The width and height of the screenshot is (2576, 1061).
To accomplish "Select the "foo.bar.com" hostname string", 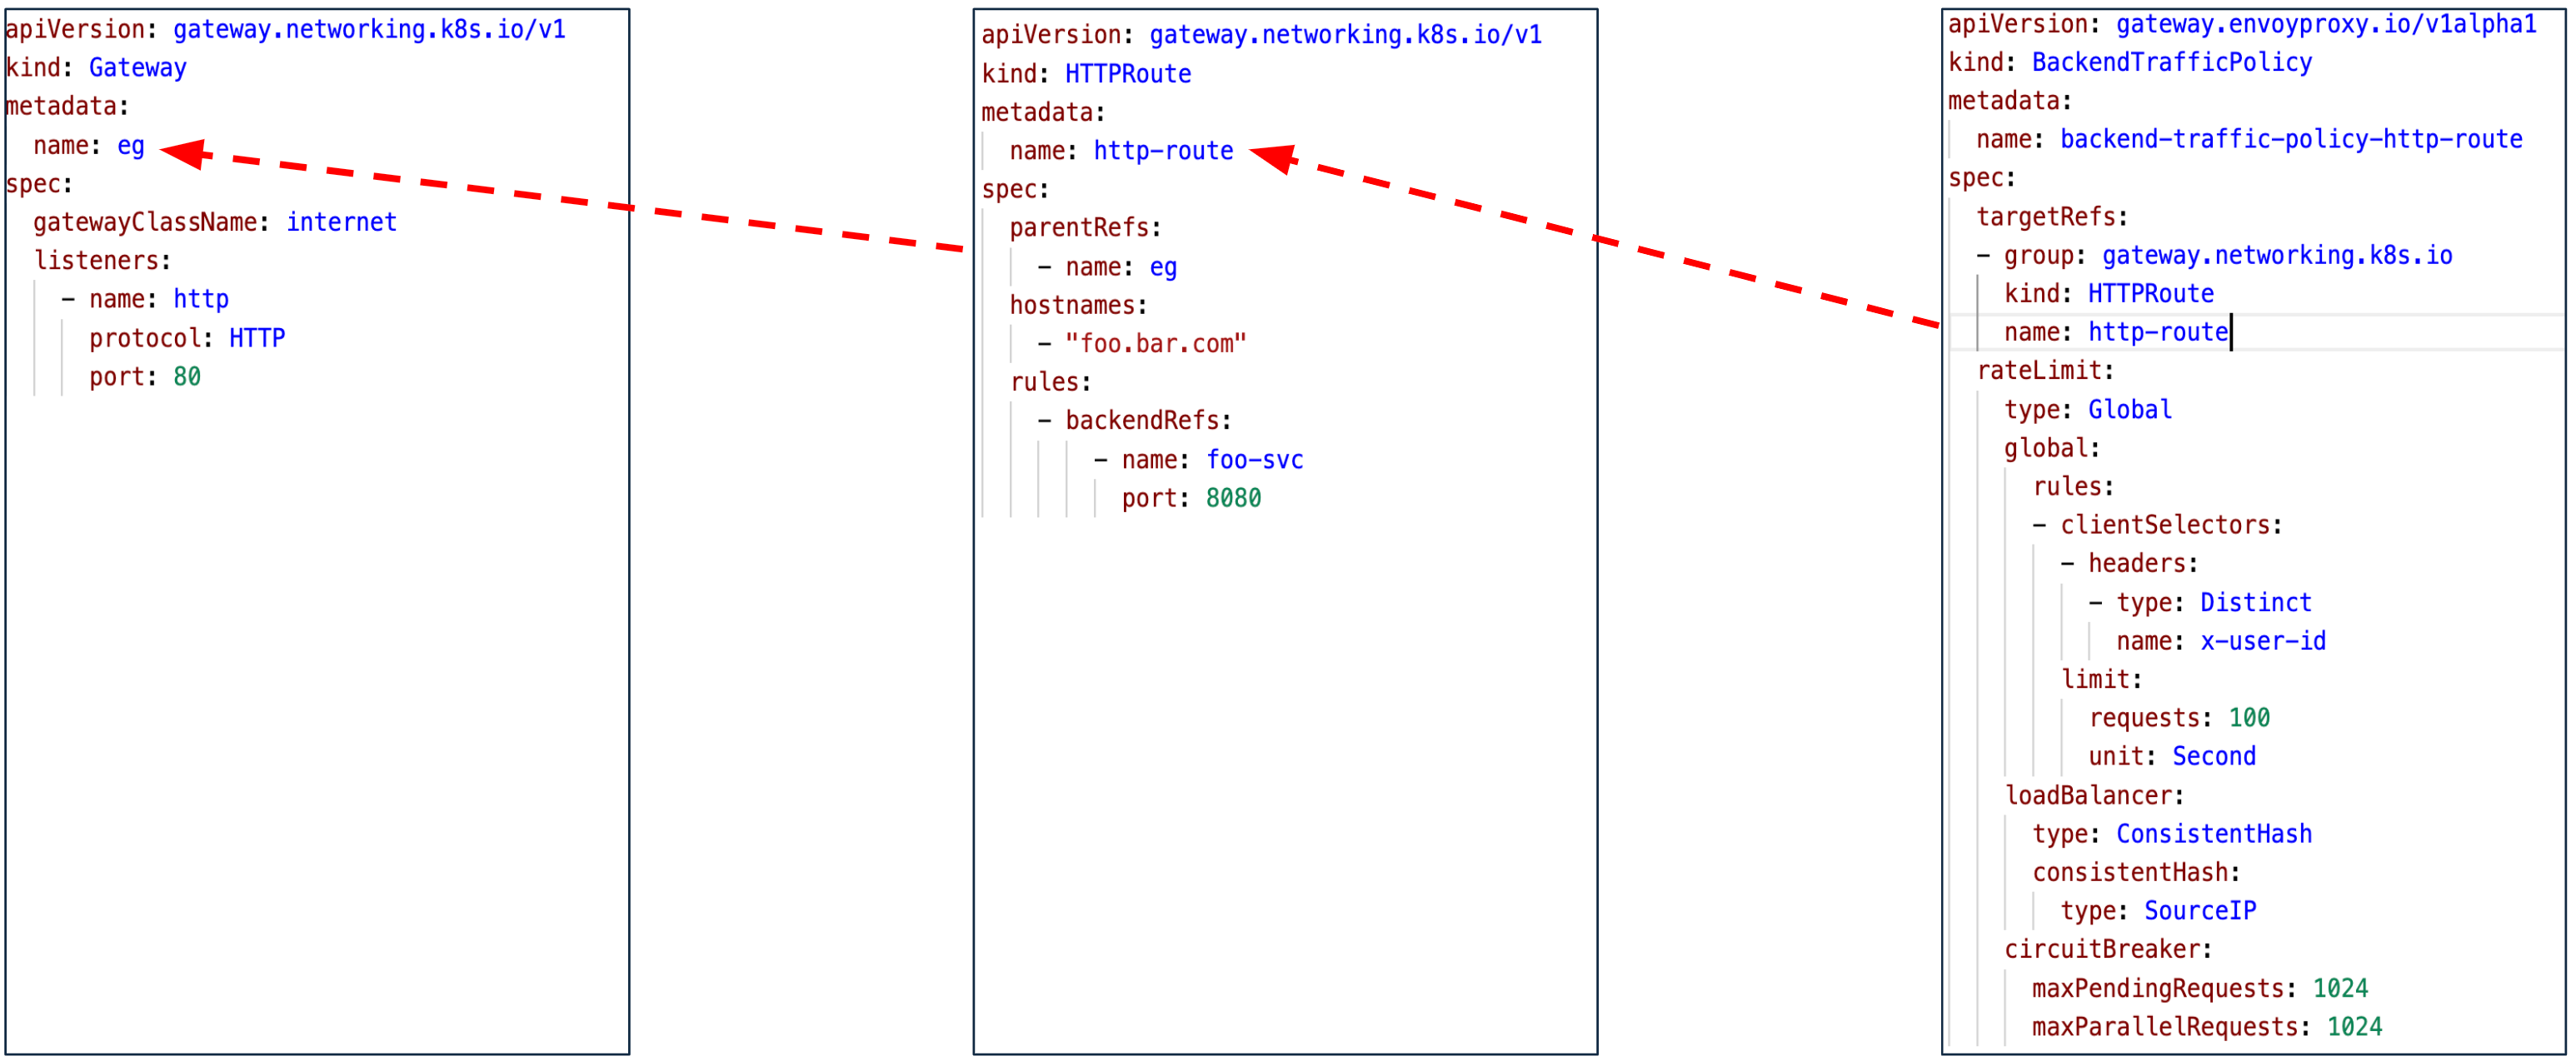I will point(1155,344).
